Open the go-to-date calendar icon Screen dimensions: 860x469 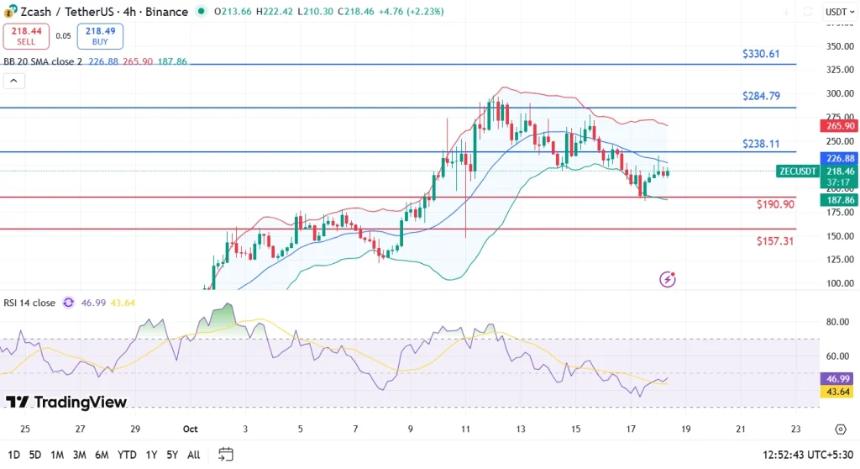coord(226,454)
